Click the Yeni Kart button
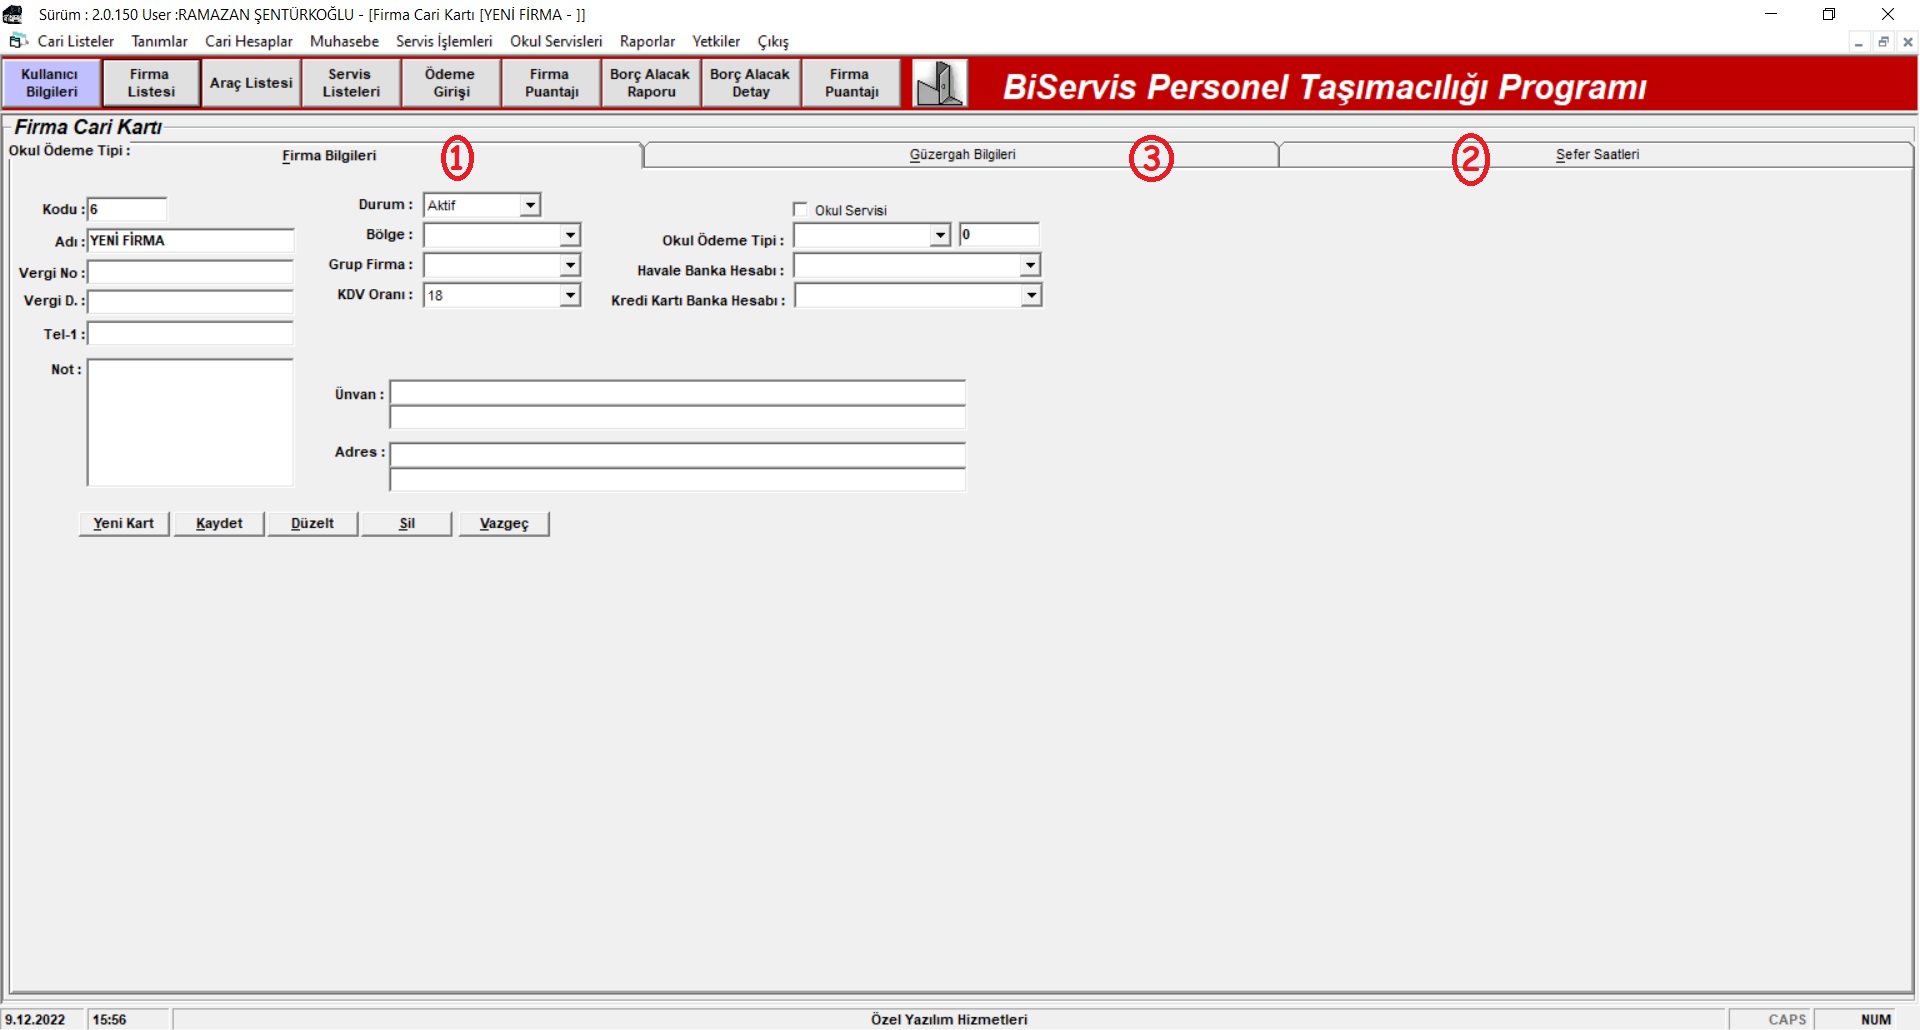 (x=124, y=523)
